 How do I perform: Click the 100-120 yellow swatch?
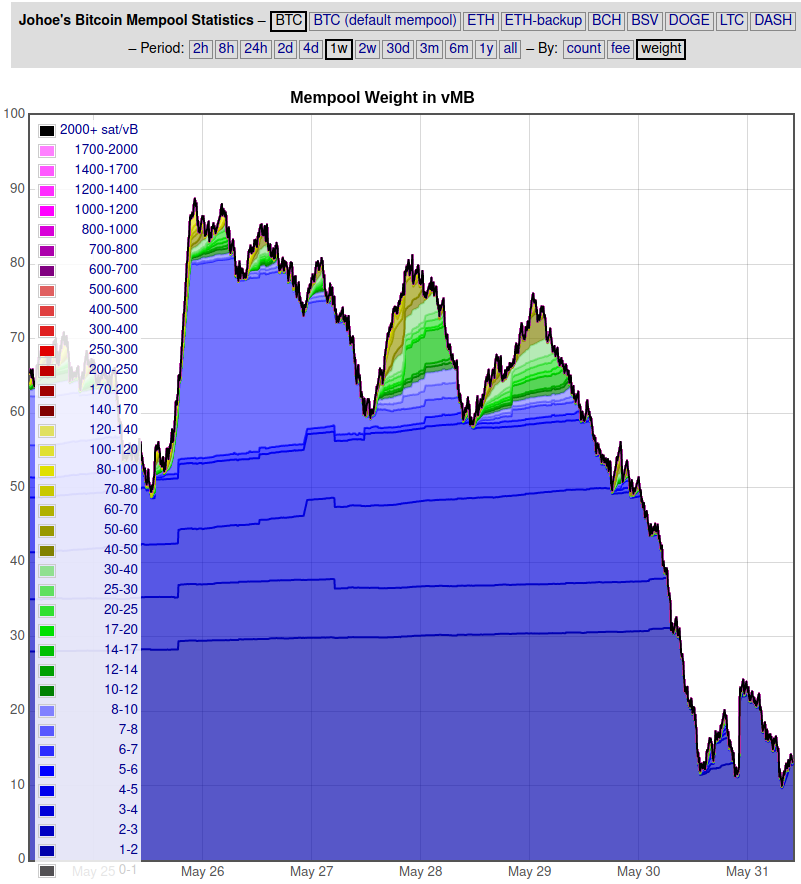[47, 451]
